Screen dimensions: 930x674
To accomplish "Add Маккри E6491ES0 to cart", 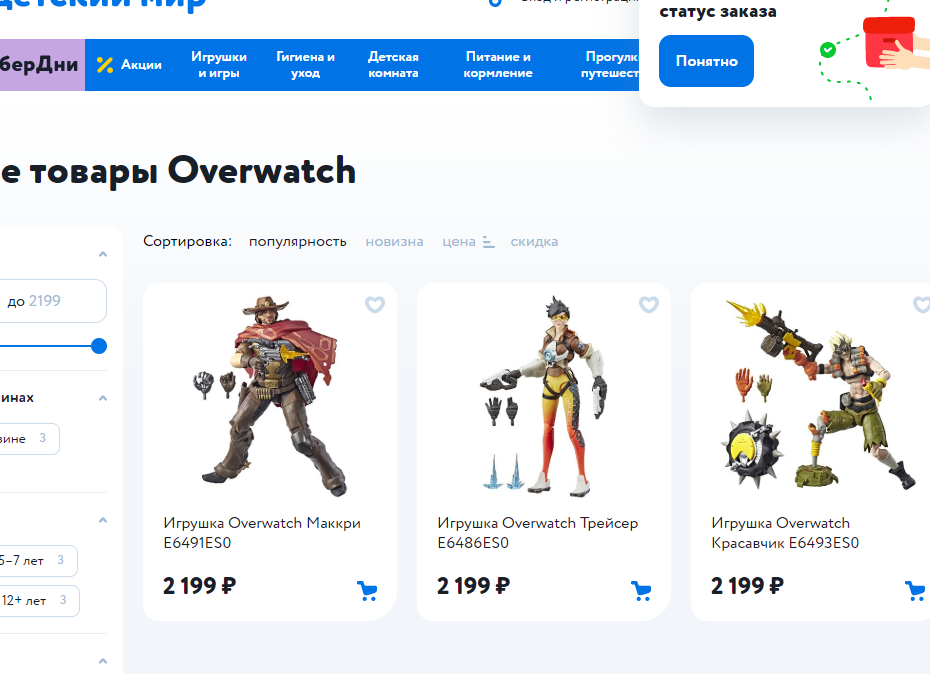I will coord(367,590).
